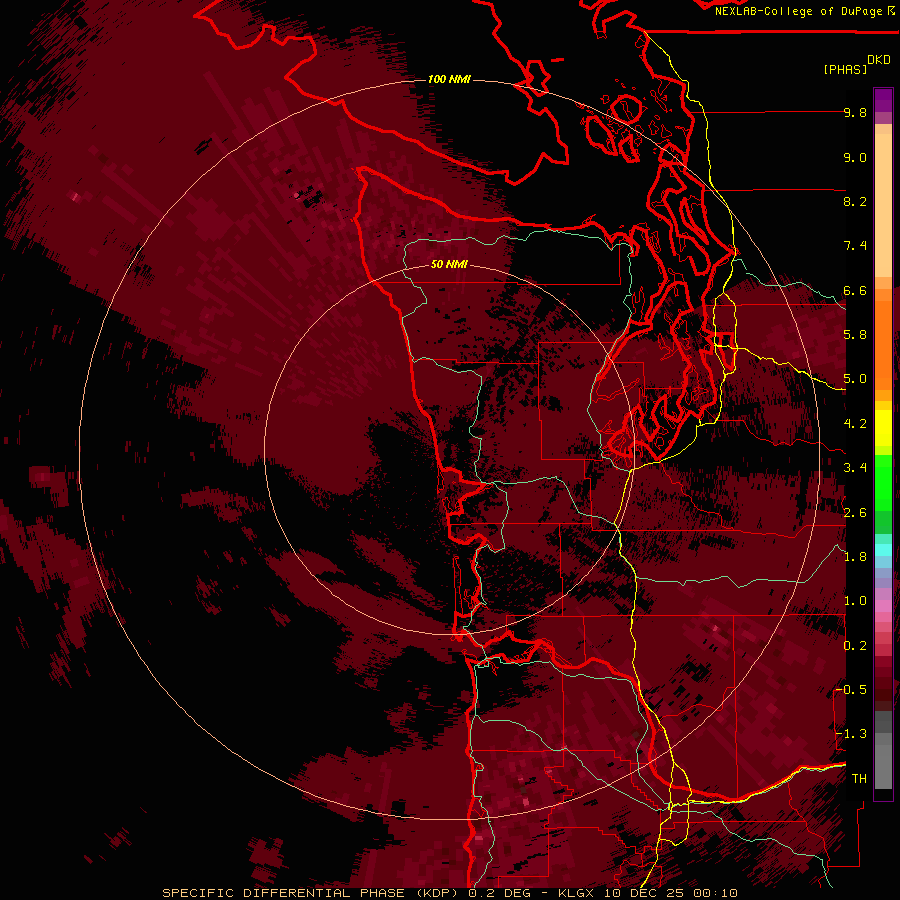Click the [PHAS] units label
The width and height of the screenshot is (900, 900).
(845, 69)
